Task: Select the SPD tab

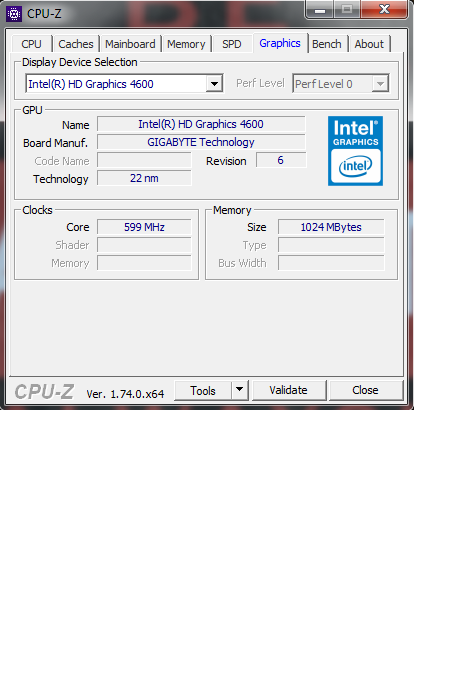Action: coord(232,44)
